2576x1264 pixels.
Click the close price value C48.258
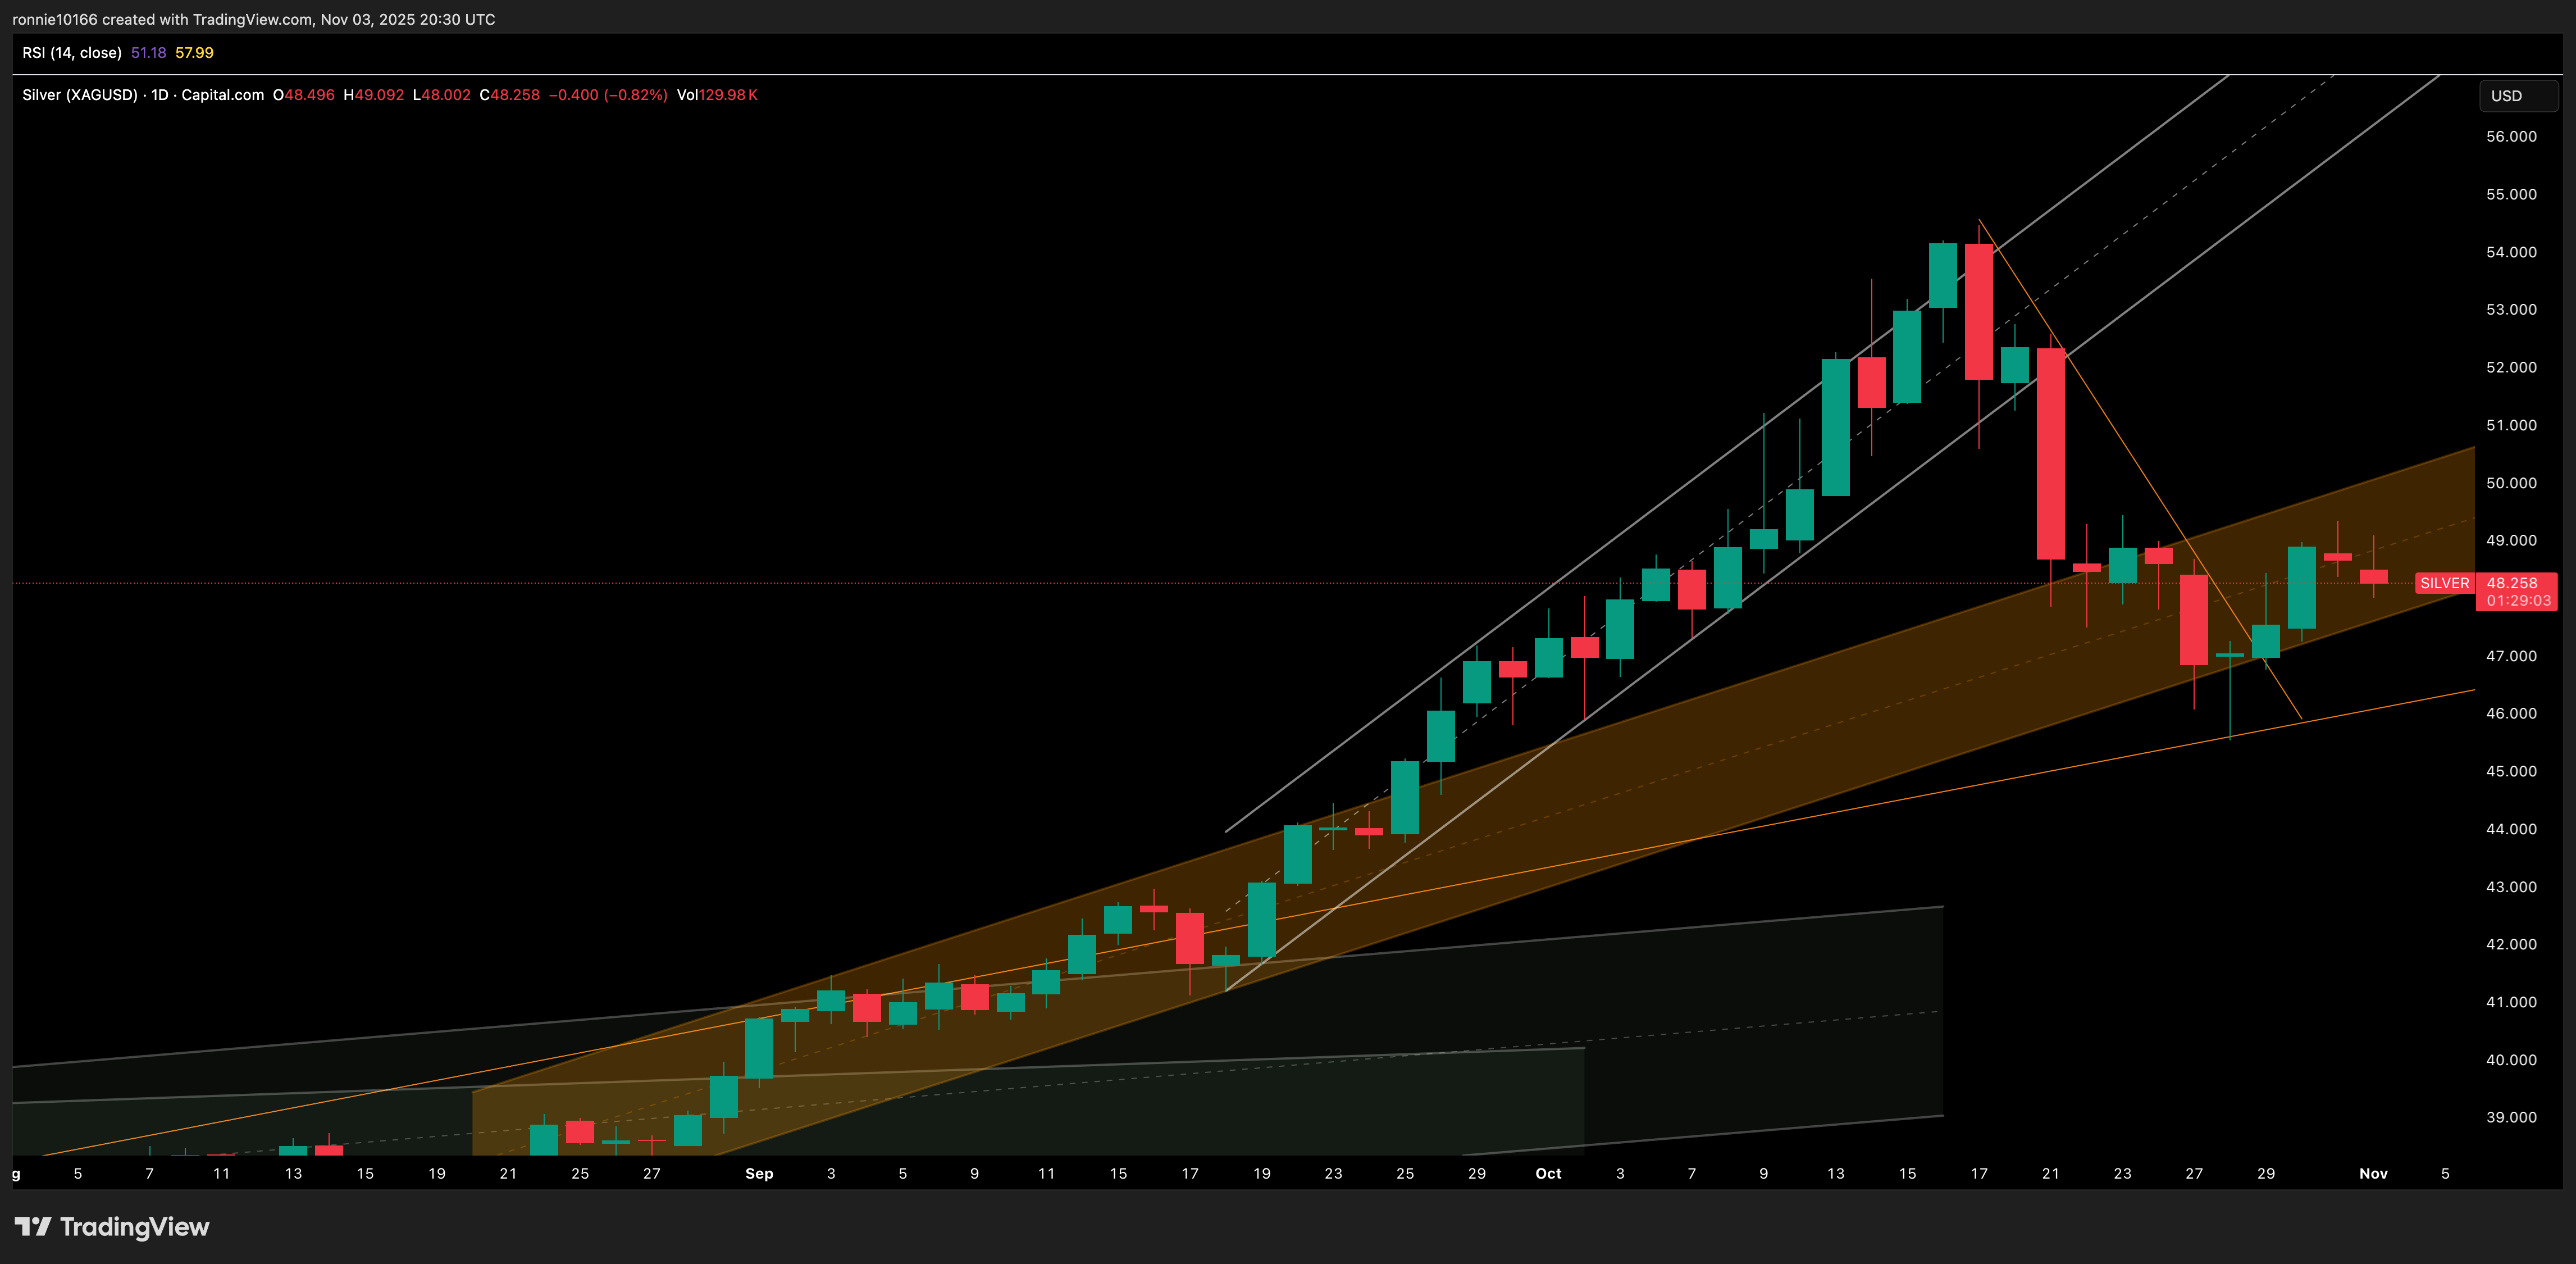point(510,95)
